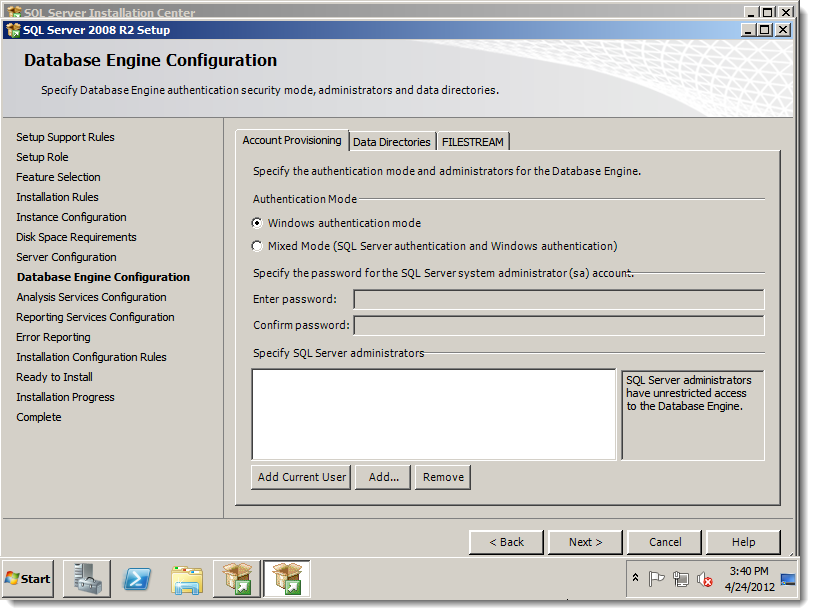815x615 pixels.
Task: Switch to the active SQL Server setup taskbar icon
Action: tap(287, 579)
